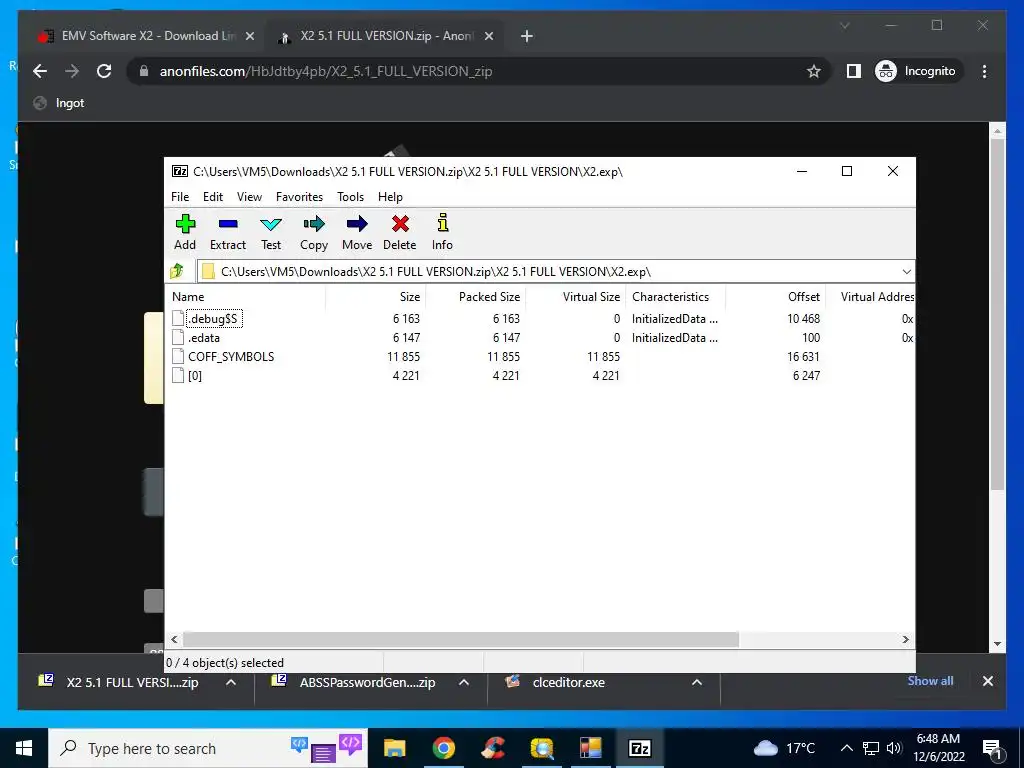
Task: Click the red Delete toolbar icon
Action: click(x=400, y=232)
